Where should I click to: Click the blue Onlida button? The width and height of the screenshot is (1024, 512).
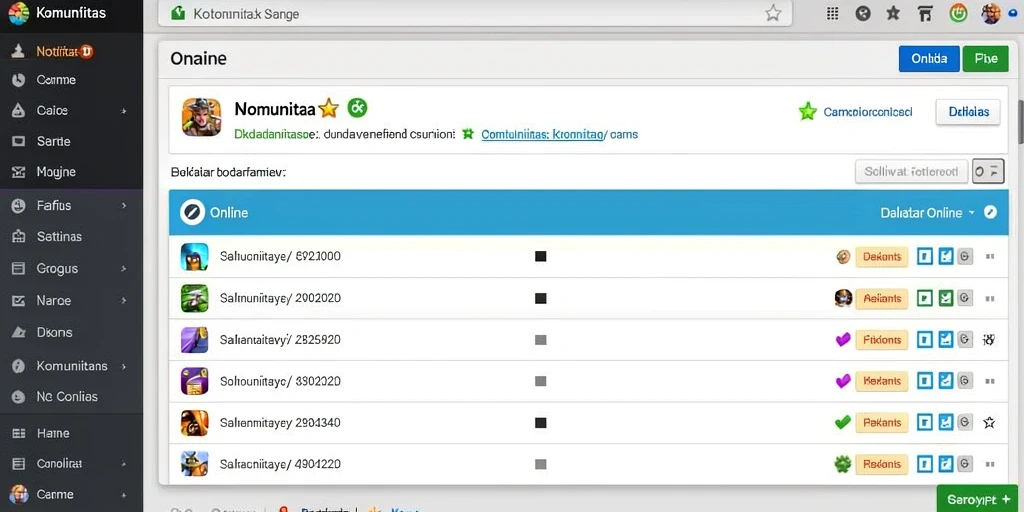coord(929,59)
